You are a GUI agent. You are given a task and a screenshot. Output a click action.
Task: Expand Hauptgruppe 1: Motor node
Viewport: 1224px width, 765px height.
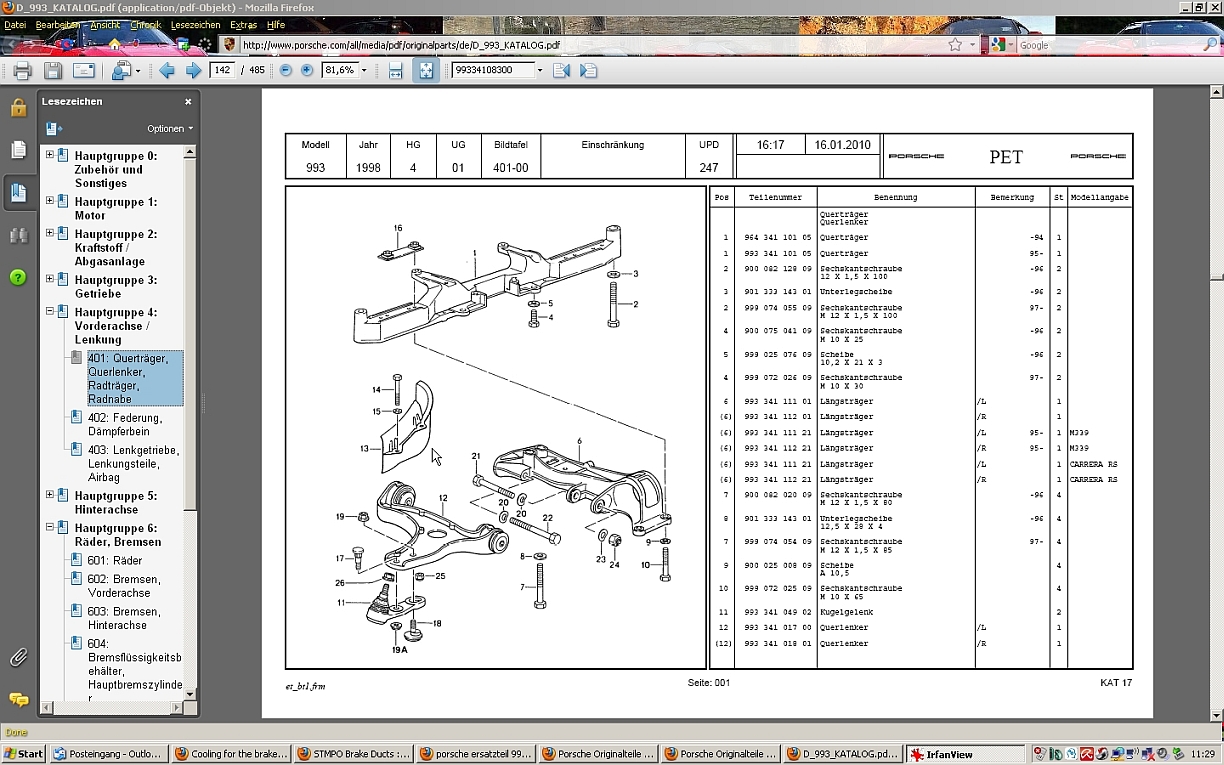pyautogui.click(x=50, y=202)
